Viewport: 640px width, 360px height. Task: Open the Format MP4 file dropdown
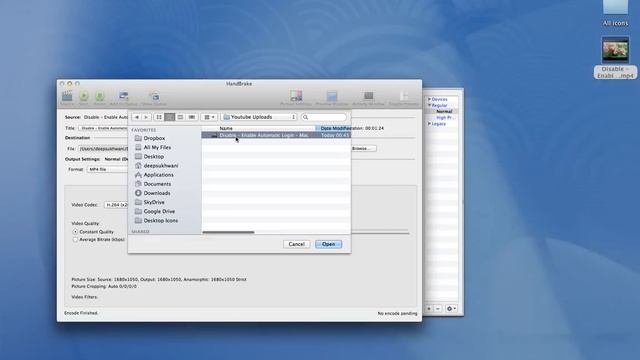tap(107, 169)
